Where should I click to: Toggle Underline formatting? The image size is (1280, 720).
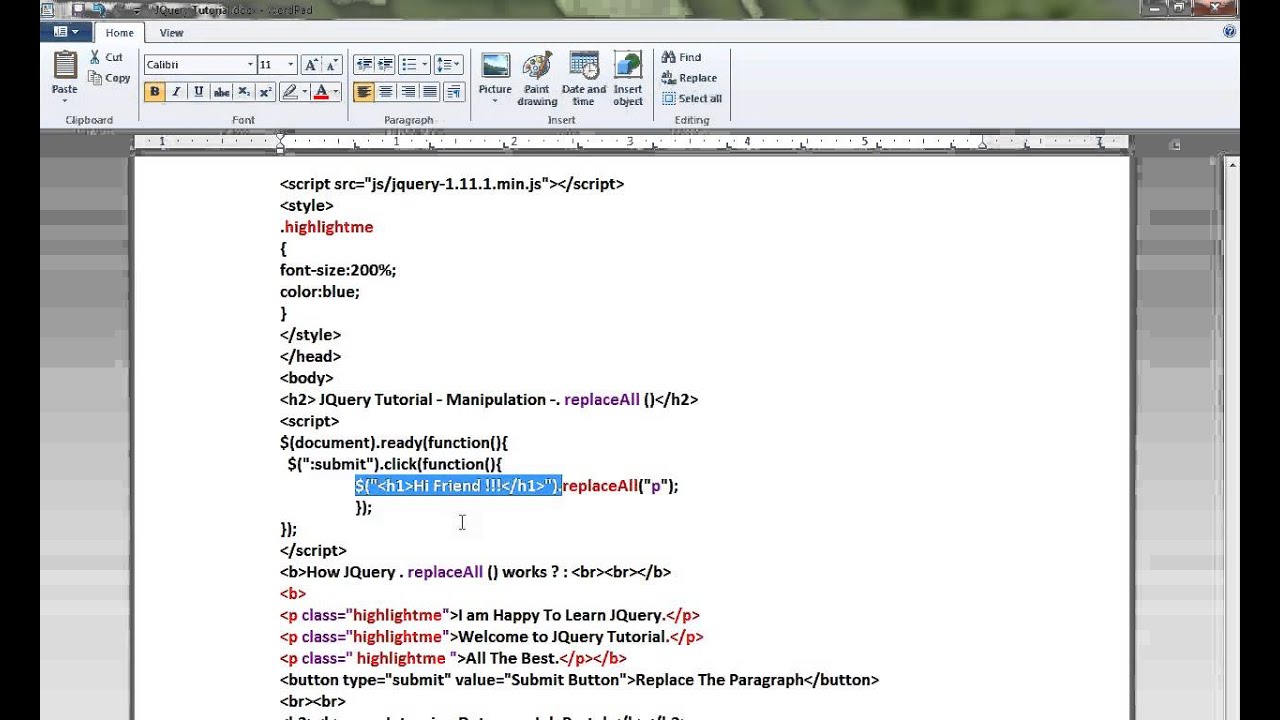pos(198,92)
